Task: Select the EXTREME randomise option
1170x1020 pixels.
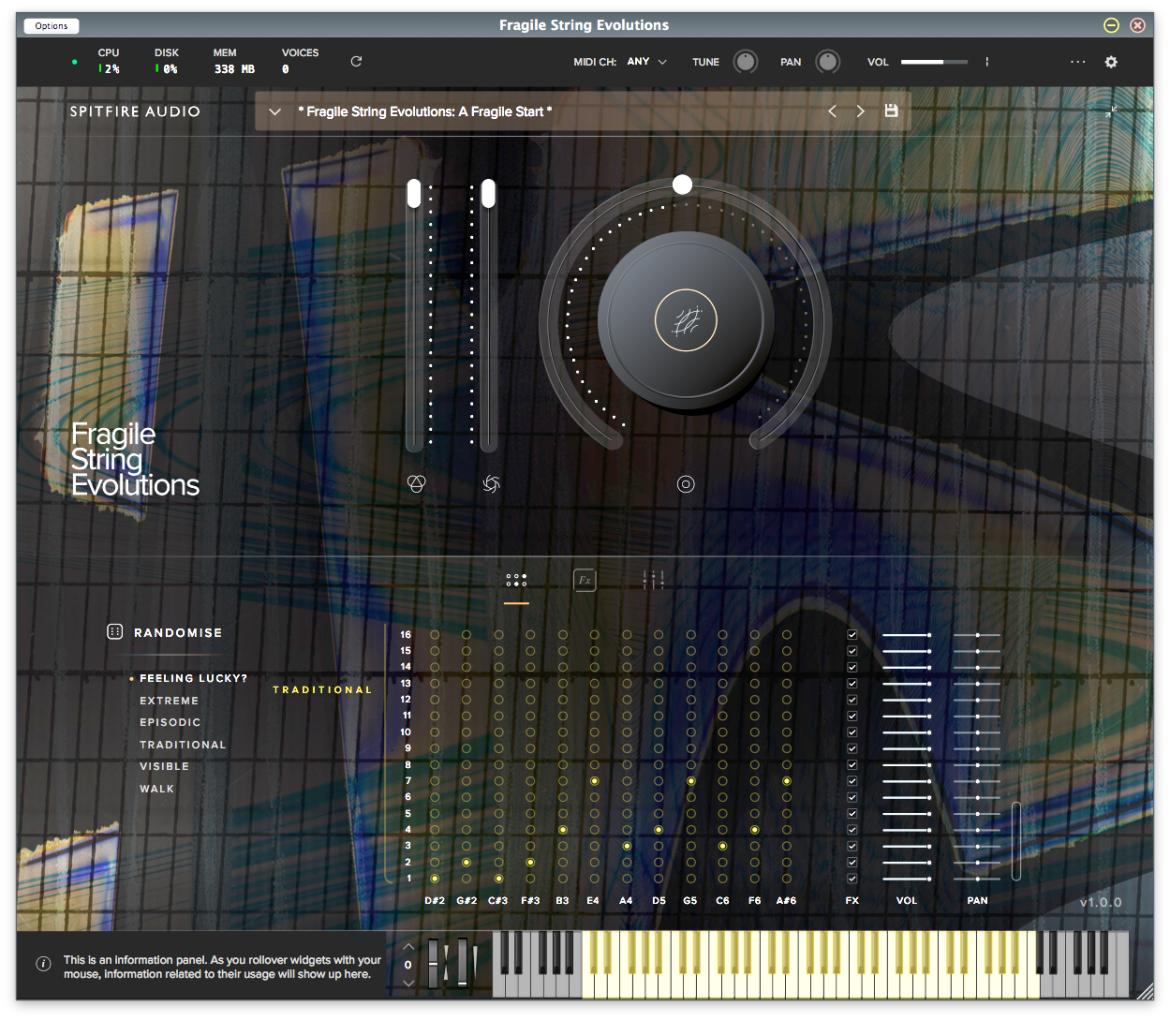Action: 169,701
